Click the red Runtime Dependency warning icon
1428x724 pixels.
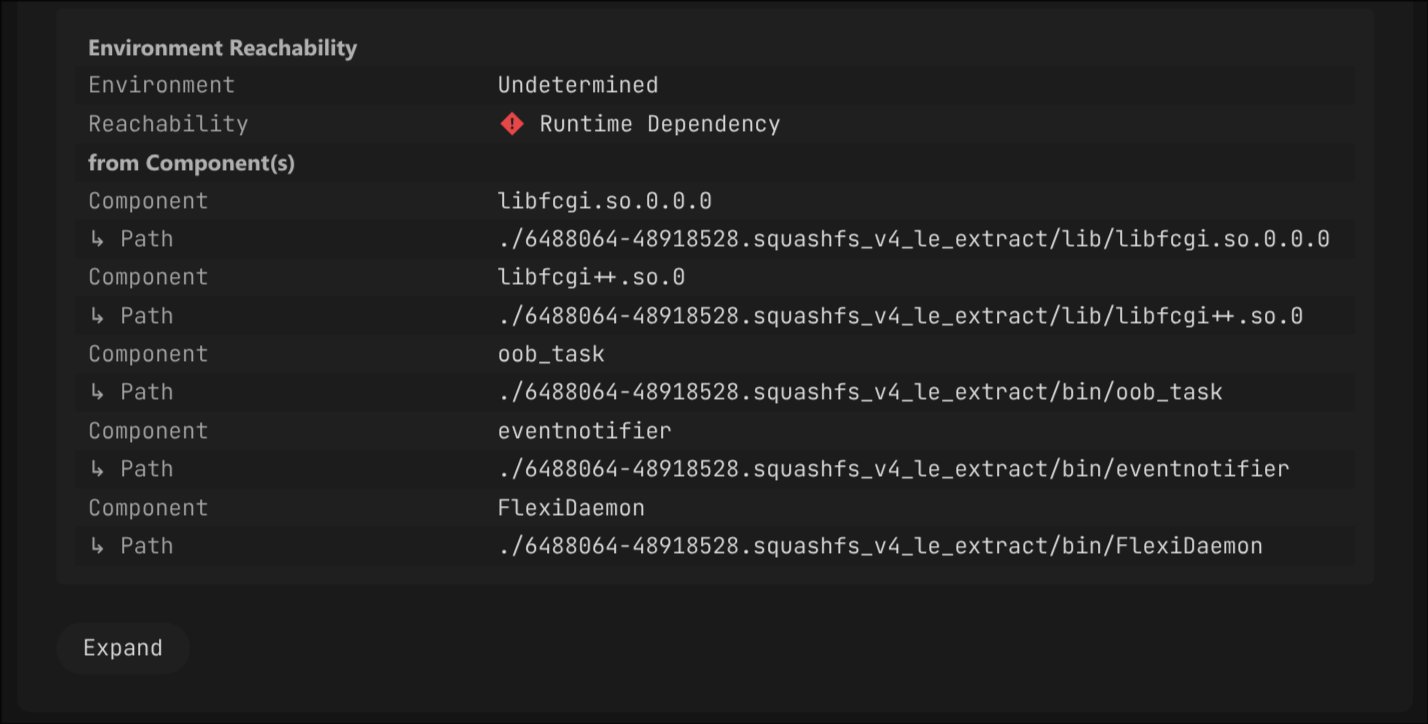512,124
